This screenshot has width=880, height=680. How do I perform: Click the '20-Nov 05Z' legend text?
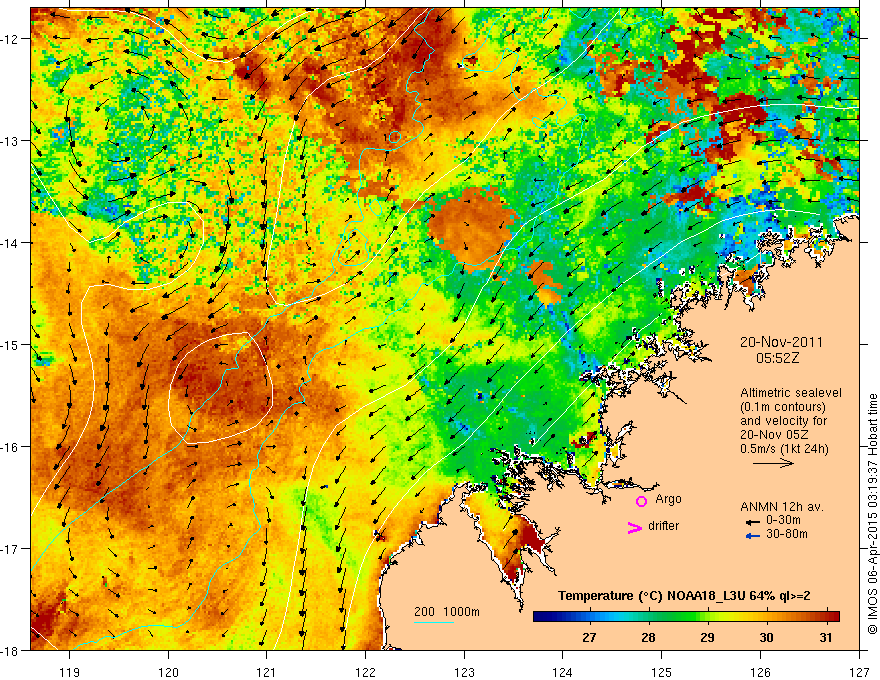pos(774,435)
